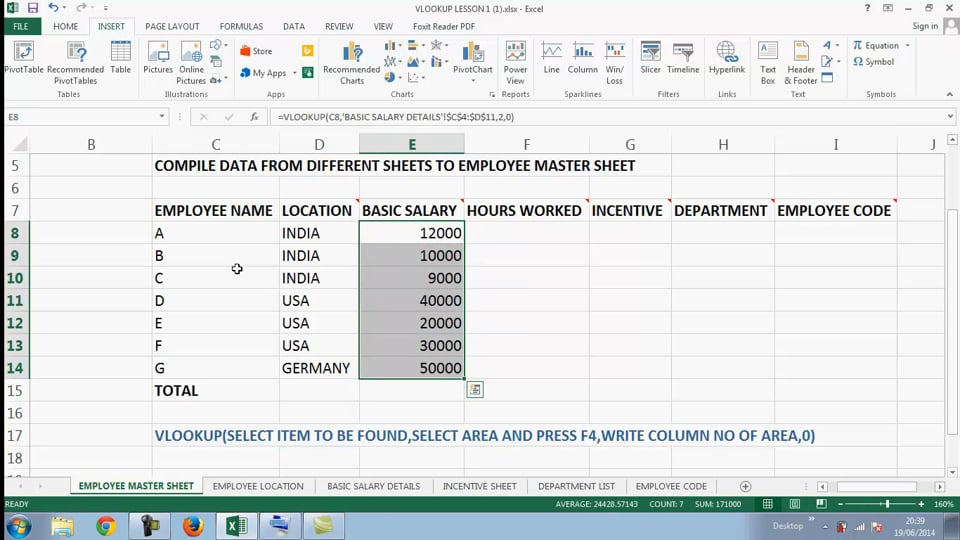Open BASIC SALARY DETAILS sheet
Image resolution: width=960 pixels, height=540 pixels.
point(373,486)
